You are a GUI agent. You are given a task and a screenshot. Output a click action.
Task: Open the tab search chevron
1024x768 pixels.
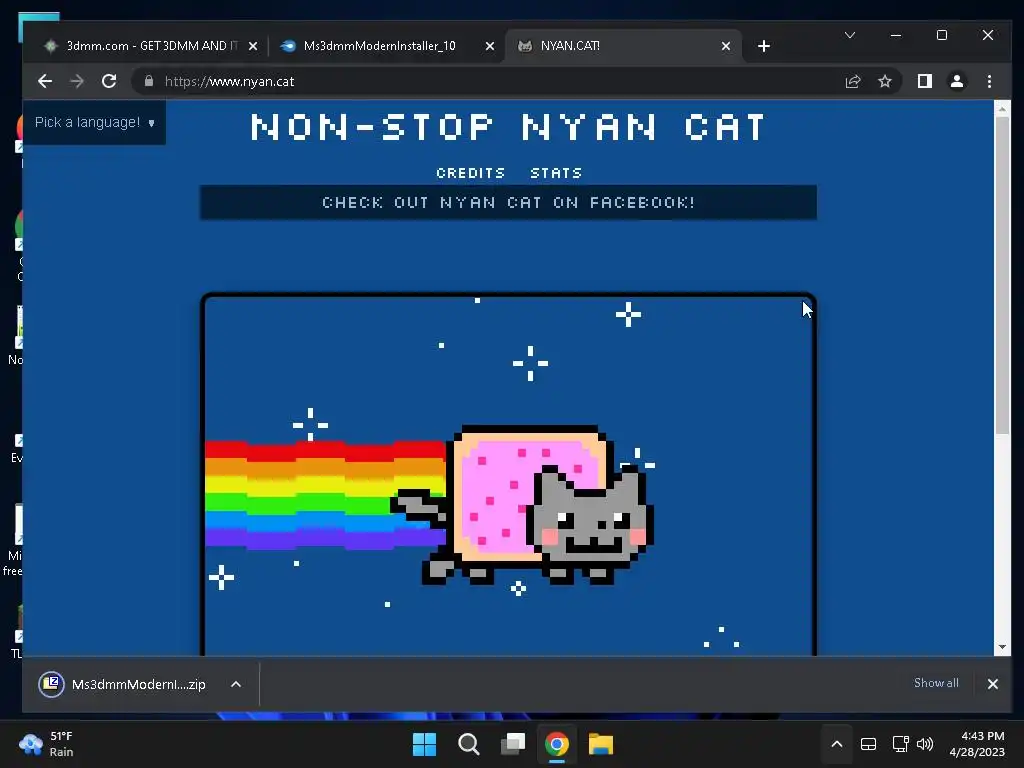850,35
